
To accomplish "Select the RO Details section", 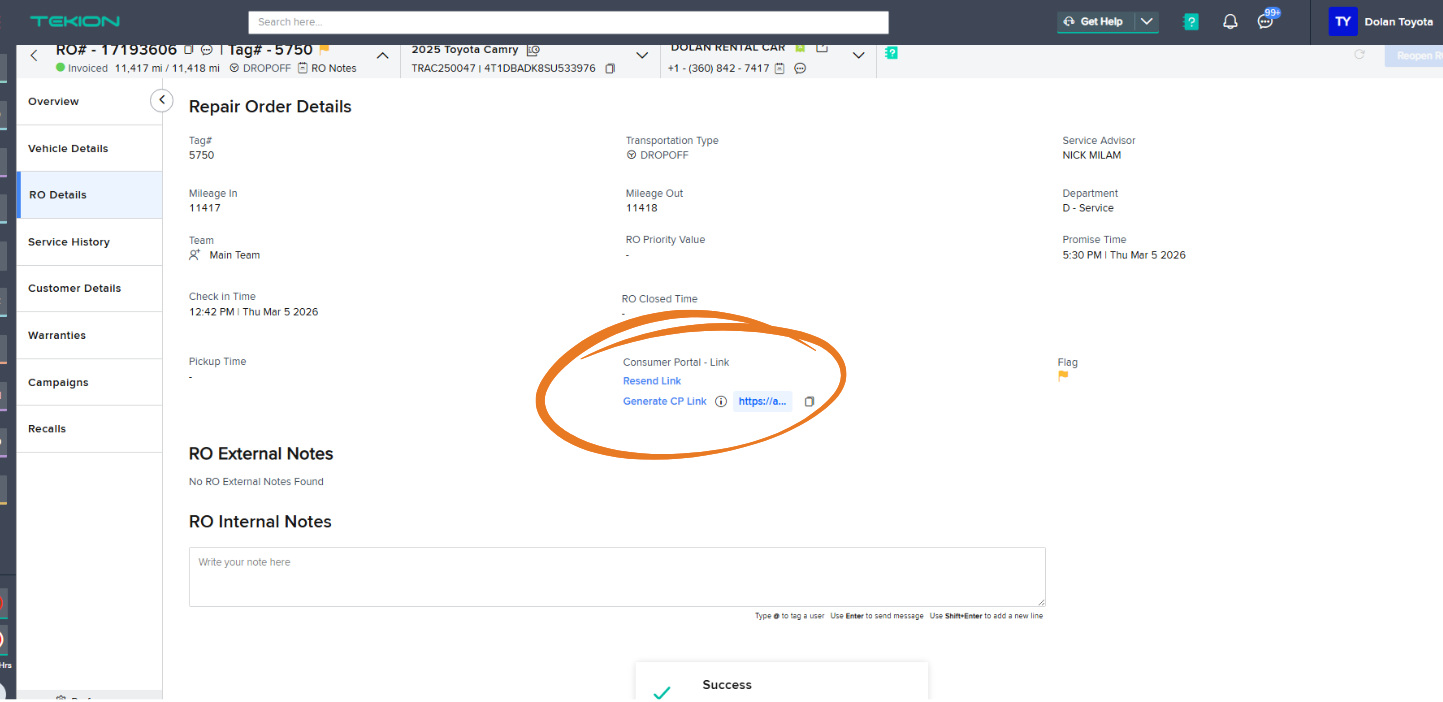I will (89, 195).
